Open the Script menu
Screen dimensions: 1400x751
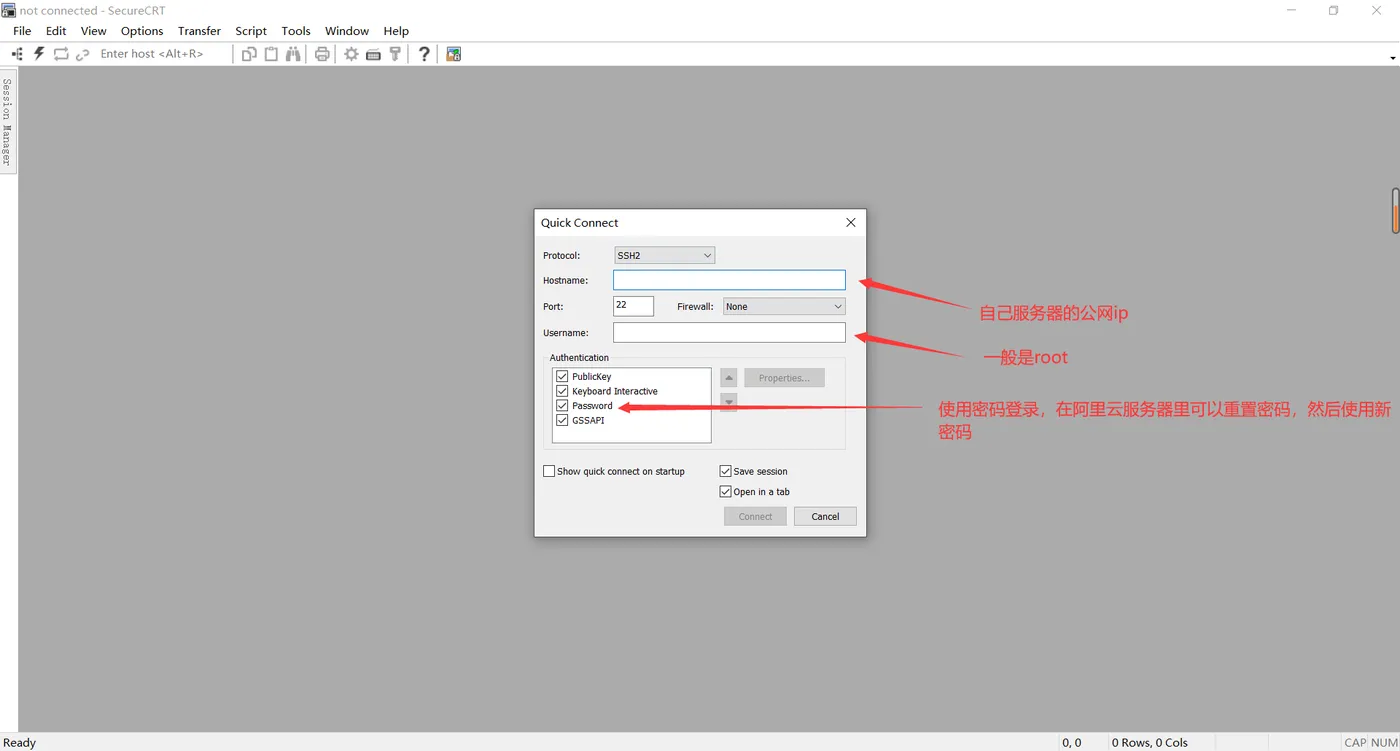(x=251, y=31)
